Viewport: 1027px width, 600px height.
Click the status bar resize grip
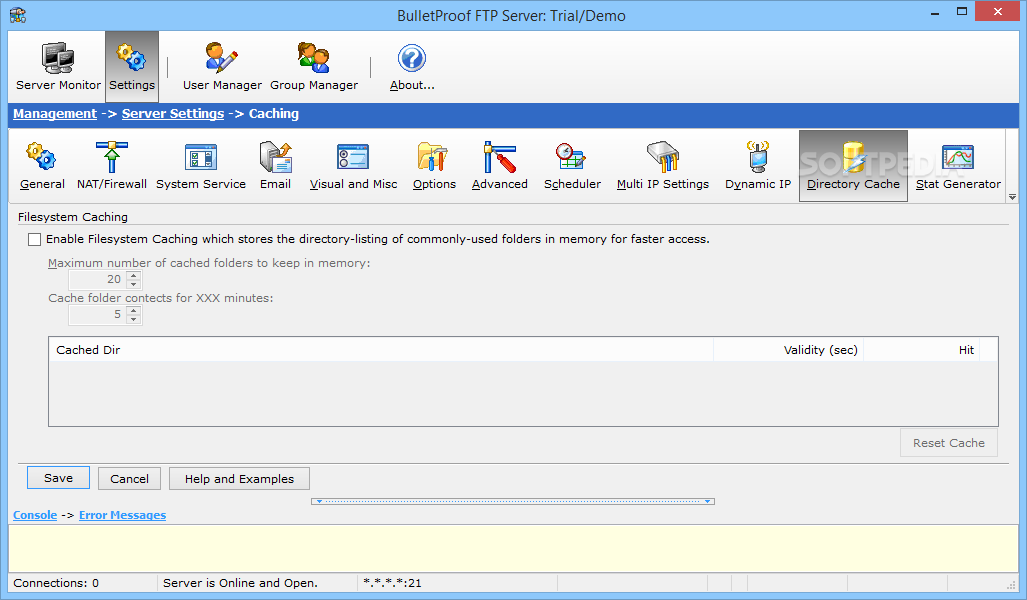[x=1011, y=584]
